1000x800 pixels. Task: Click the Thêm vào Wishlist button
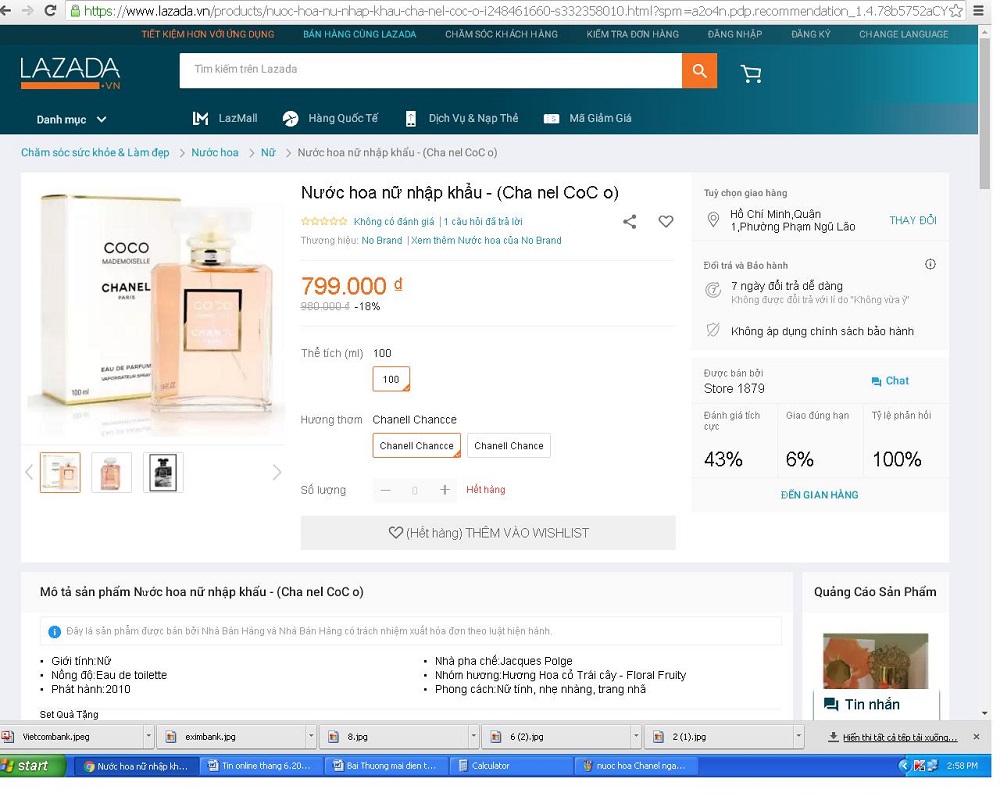point(488,533)
